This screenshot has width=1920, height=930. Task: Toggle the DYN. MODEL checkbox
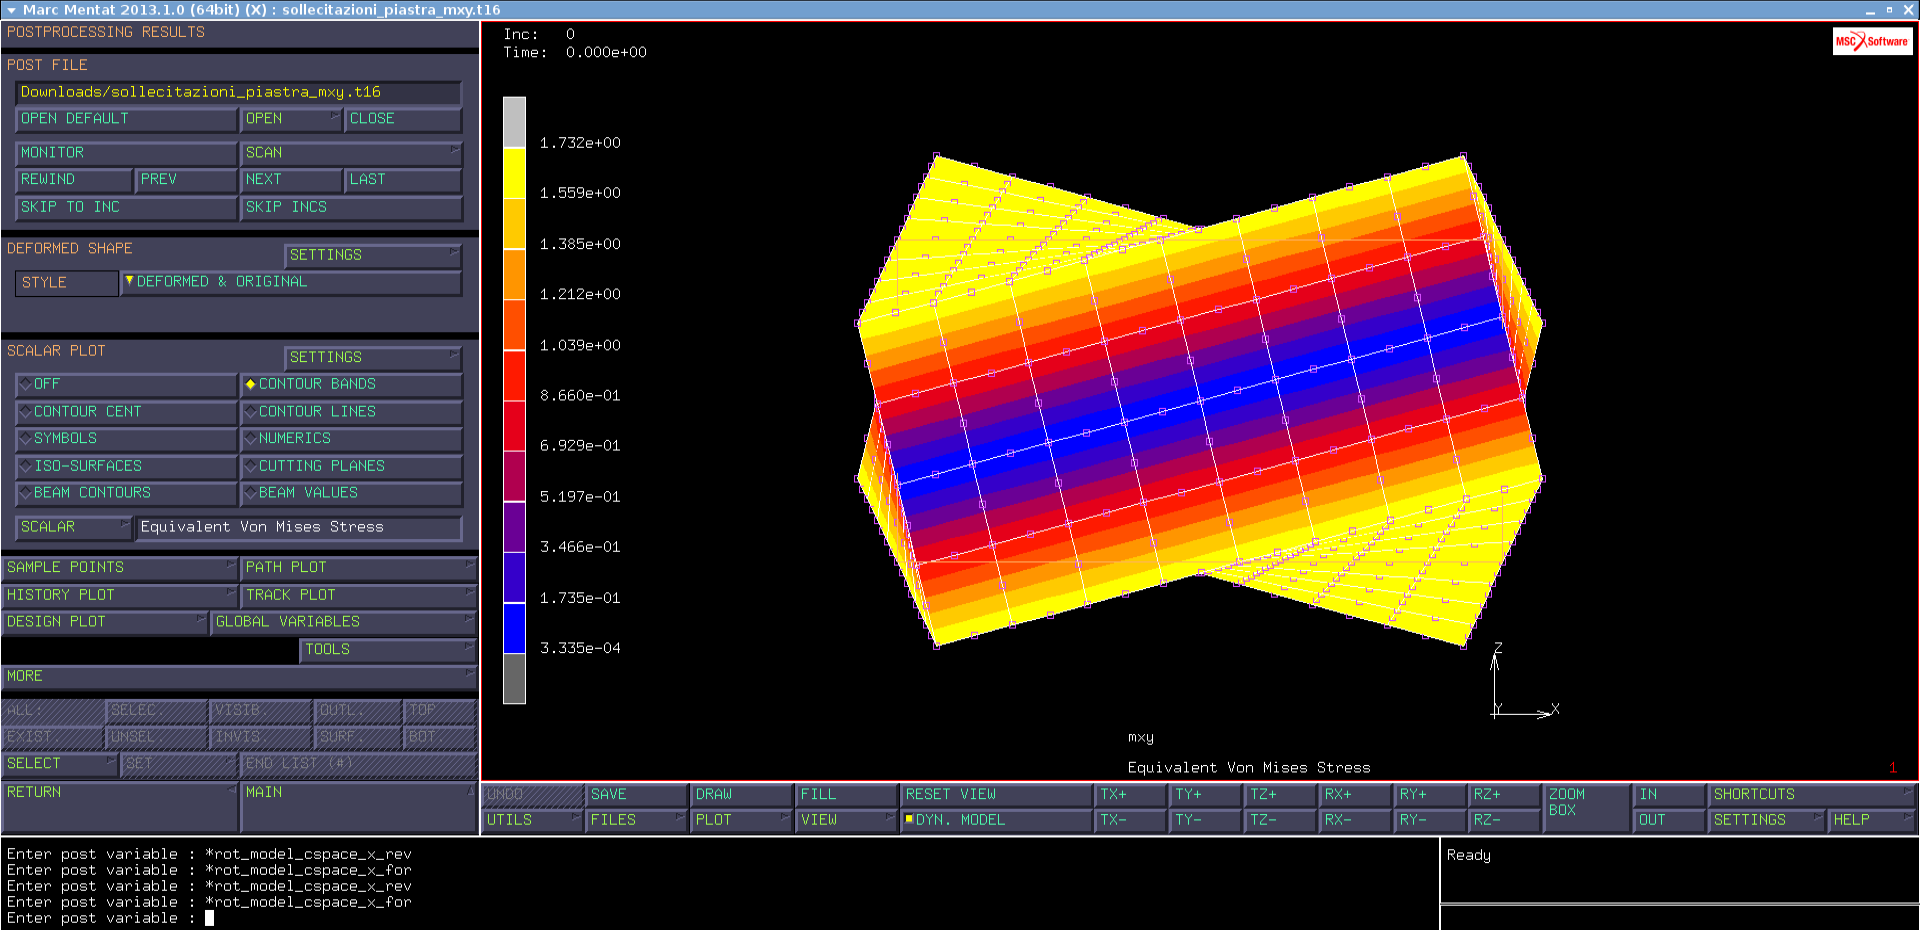[909, 819]
